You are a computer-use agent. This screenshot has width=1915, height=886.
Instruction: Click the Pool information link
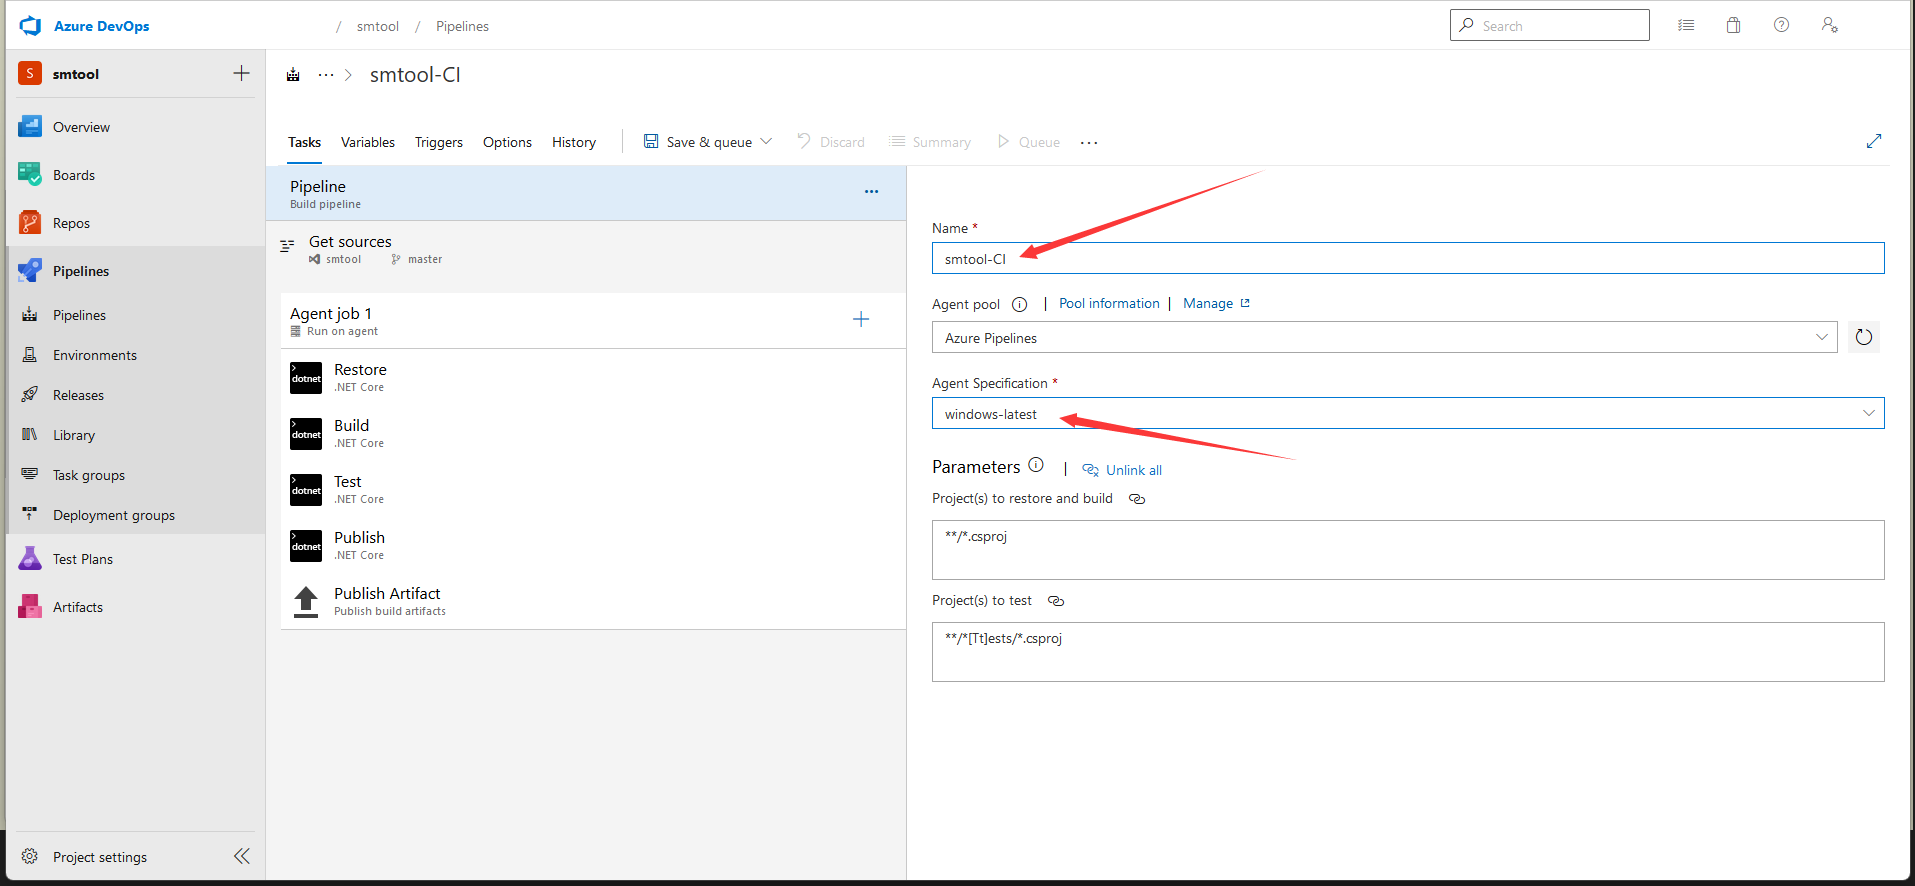coord(1108,304)
